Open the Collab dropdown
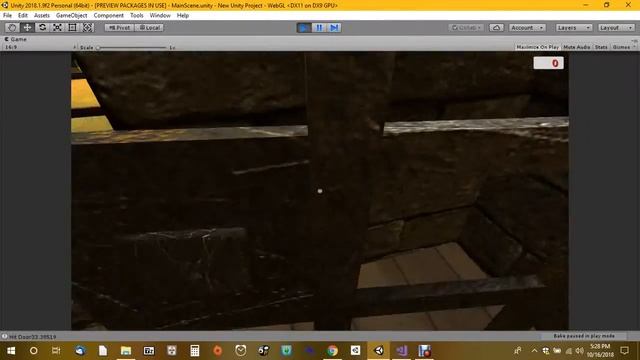This screenshot has width=640, height=360. [466, 28]
